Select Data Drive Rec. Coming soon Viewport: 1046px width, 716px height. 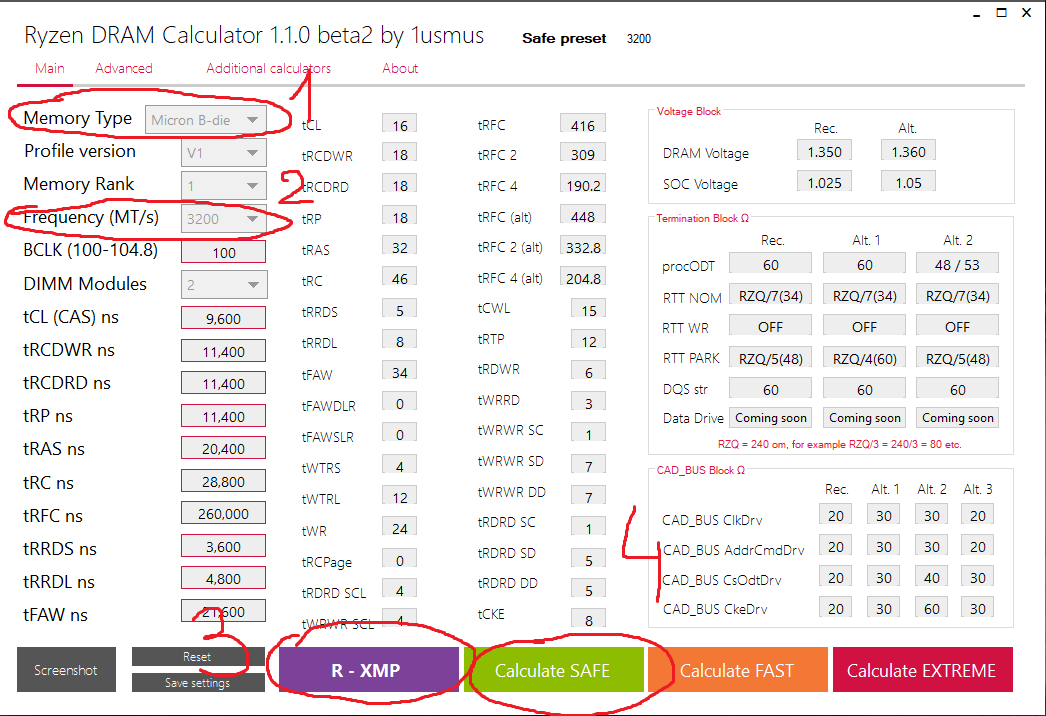point(770,418)
